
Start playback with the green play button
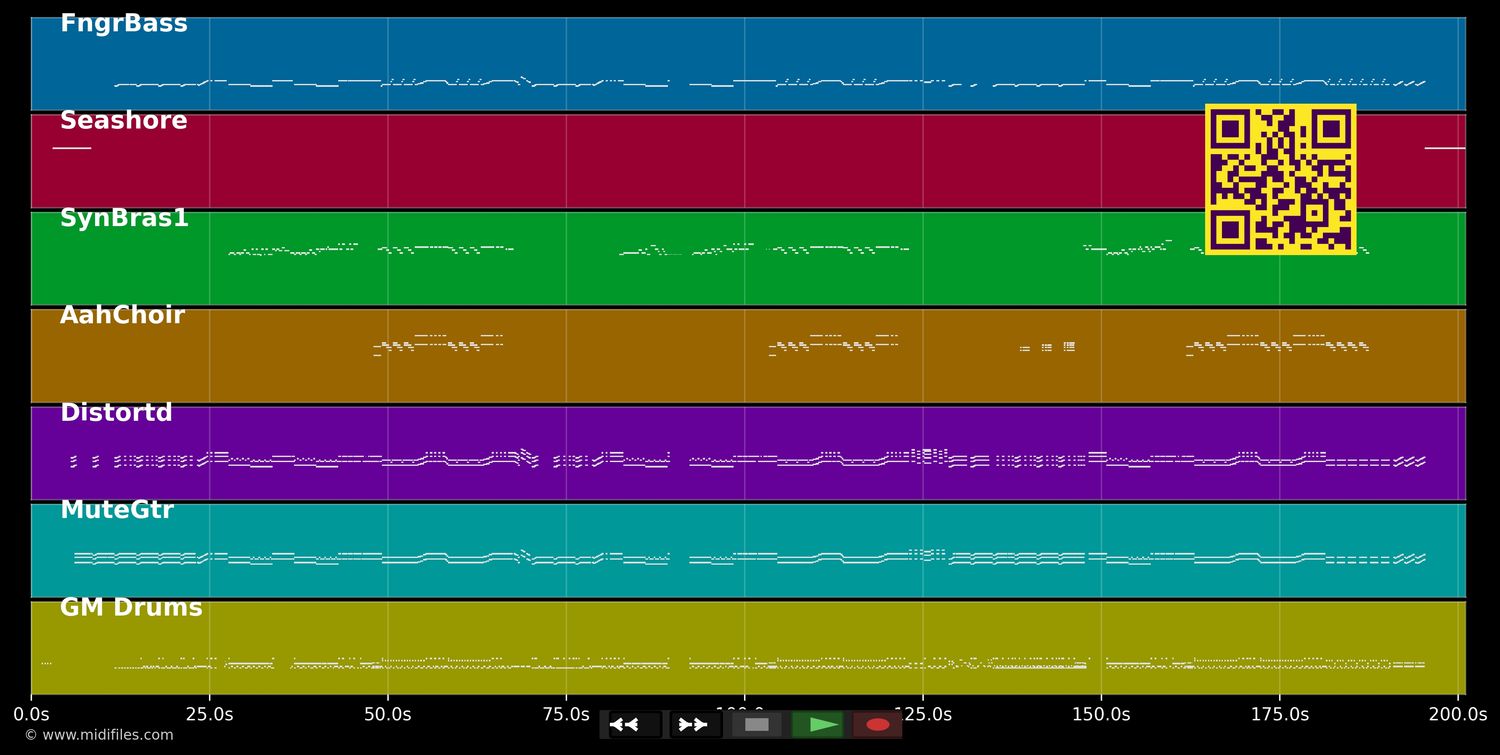(x=818, y=725)
